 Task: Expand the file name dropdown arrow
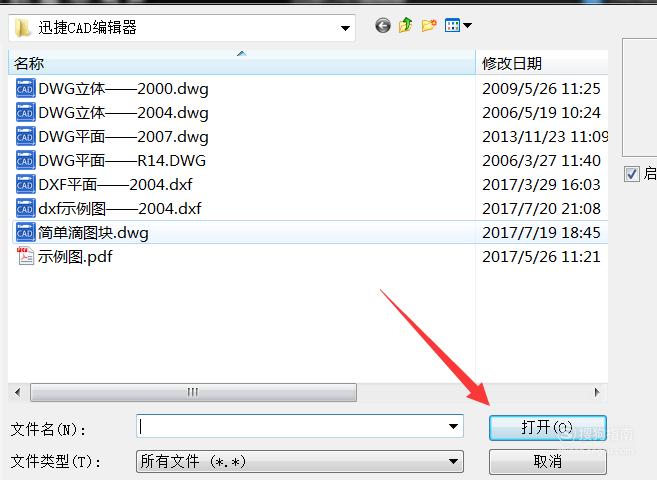453,426
